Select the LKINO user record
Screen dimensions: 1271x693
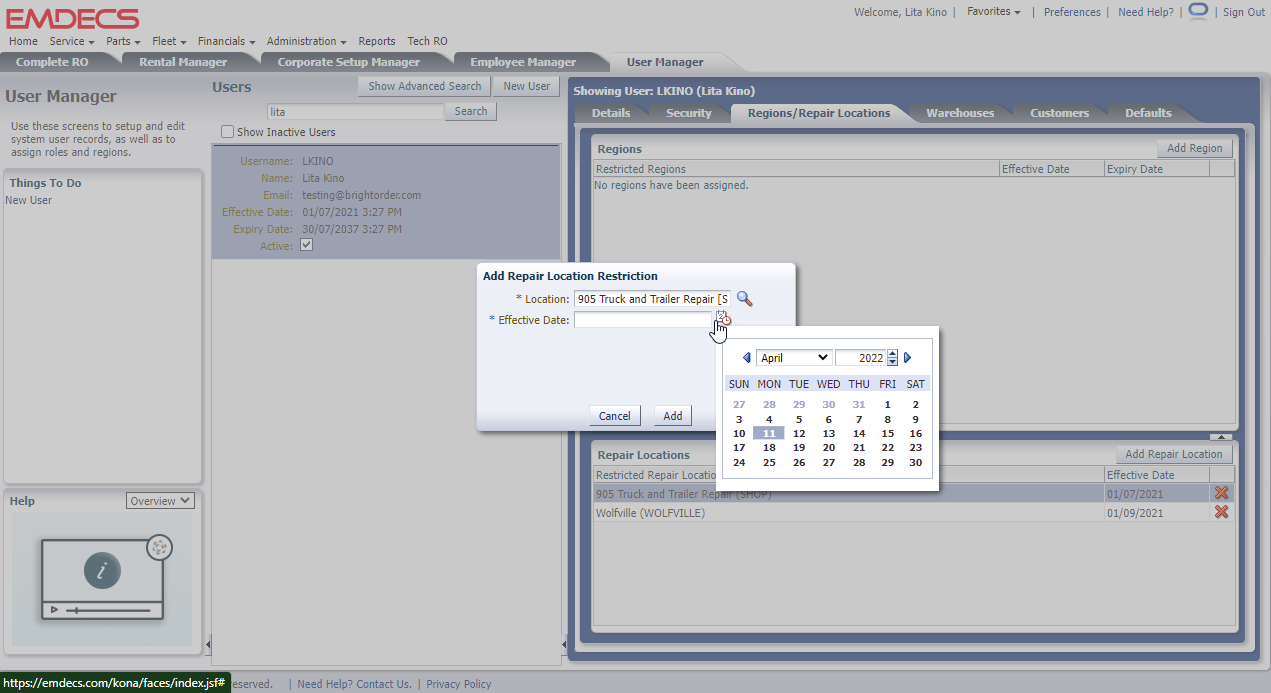386,202
